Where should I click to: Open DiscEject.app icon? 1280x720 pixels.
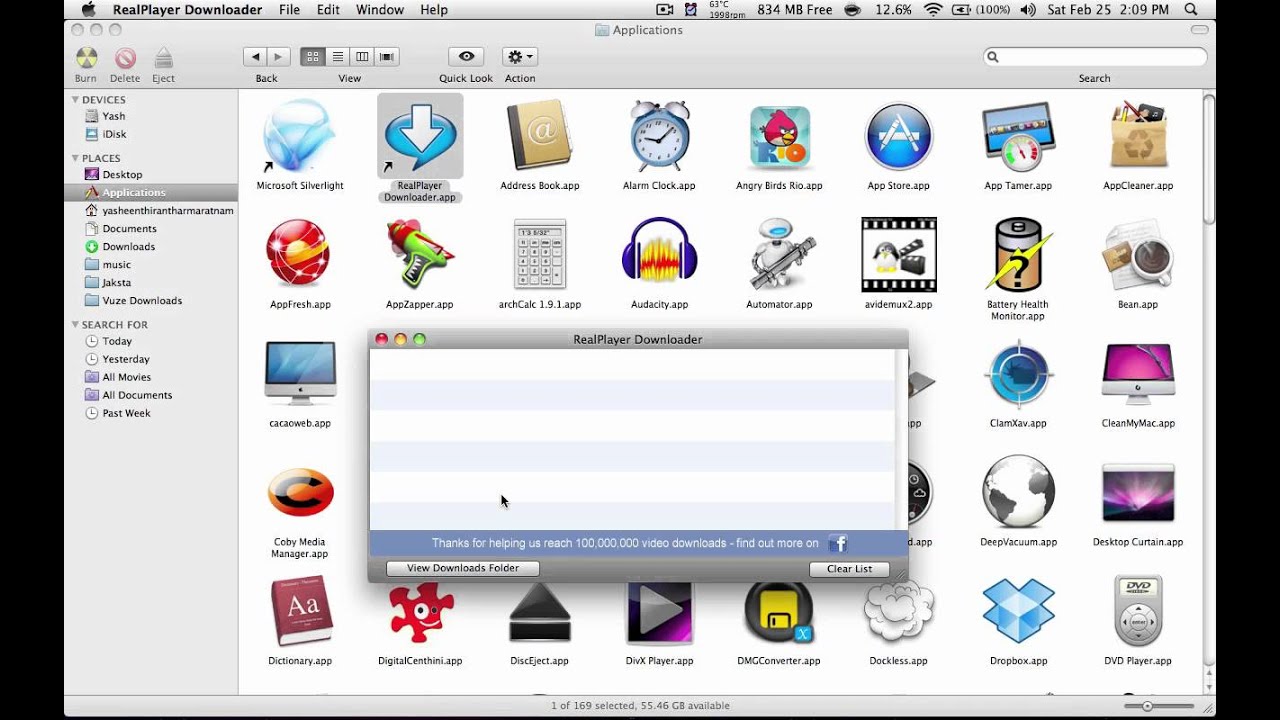coord(539,612)
